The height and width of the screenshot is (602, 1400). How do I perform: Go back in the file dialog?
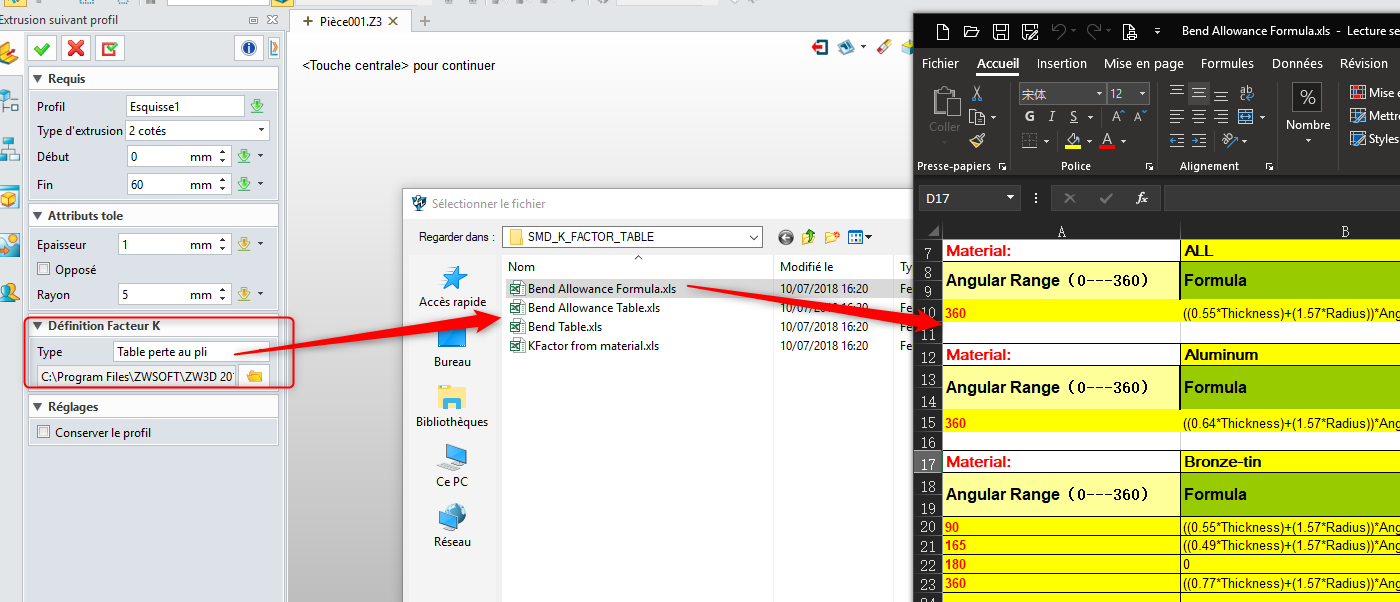point(785,237)
